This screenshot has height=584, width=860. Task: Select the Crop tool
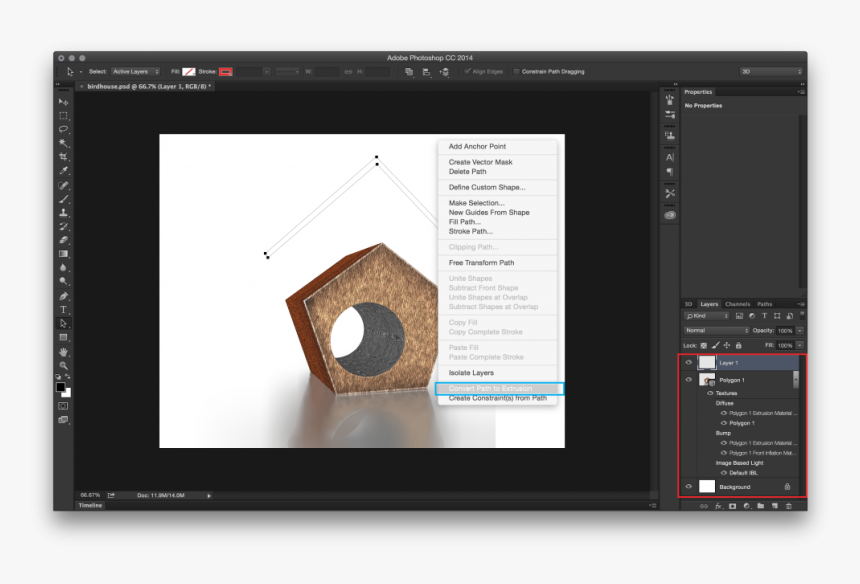[x=64, y=157]
